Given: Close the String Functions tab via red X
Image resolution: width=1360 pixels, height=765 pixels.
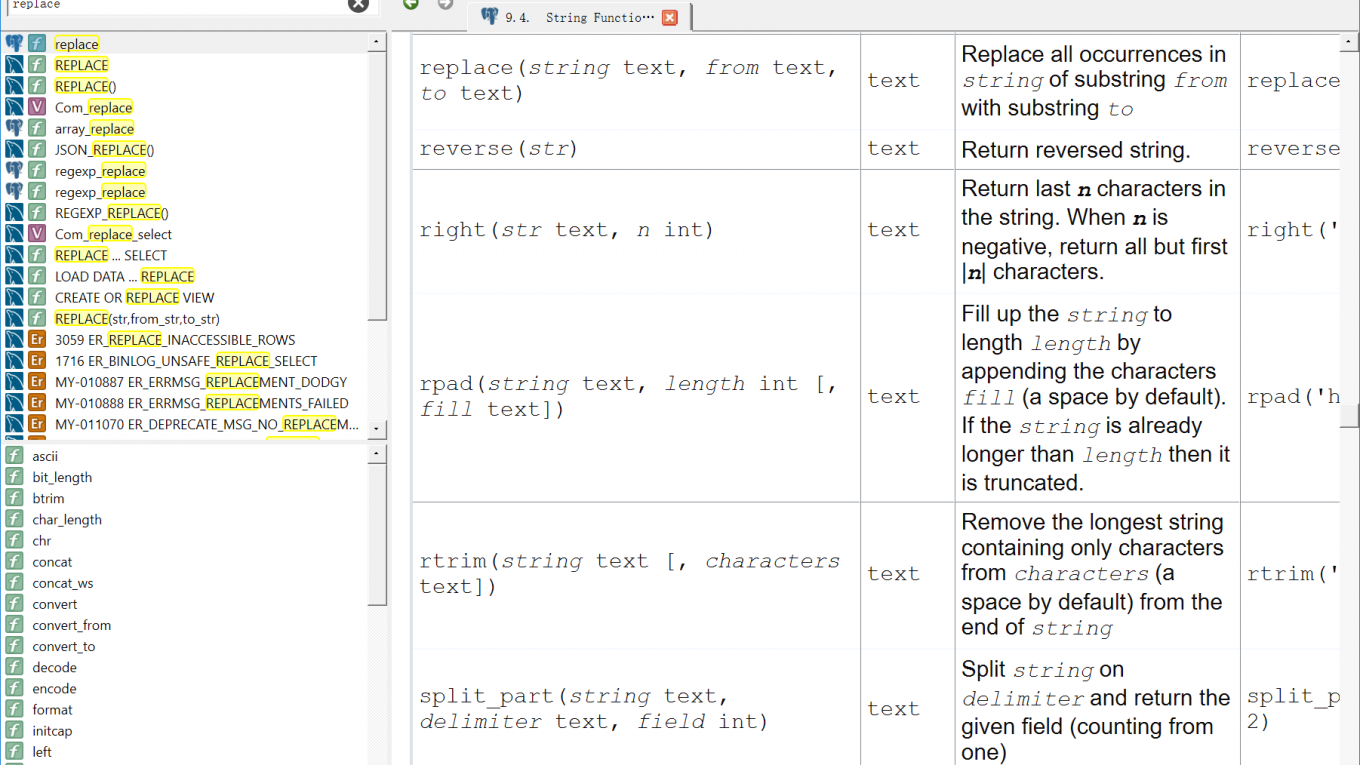Looking at the screenshot, I should (x=670, y=17).
